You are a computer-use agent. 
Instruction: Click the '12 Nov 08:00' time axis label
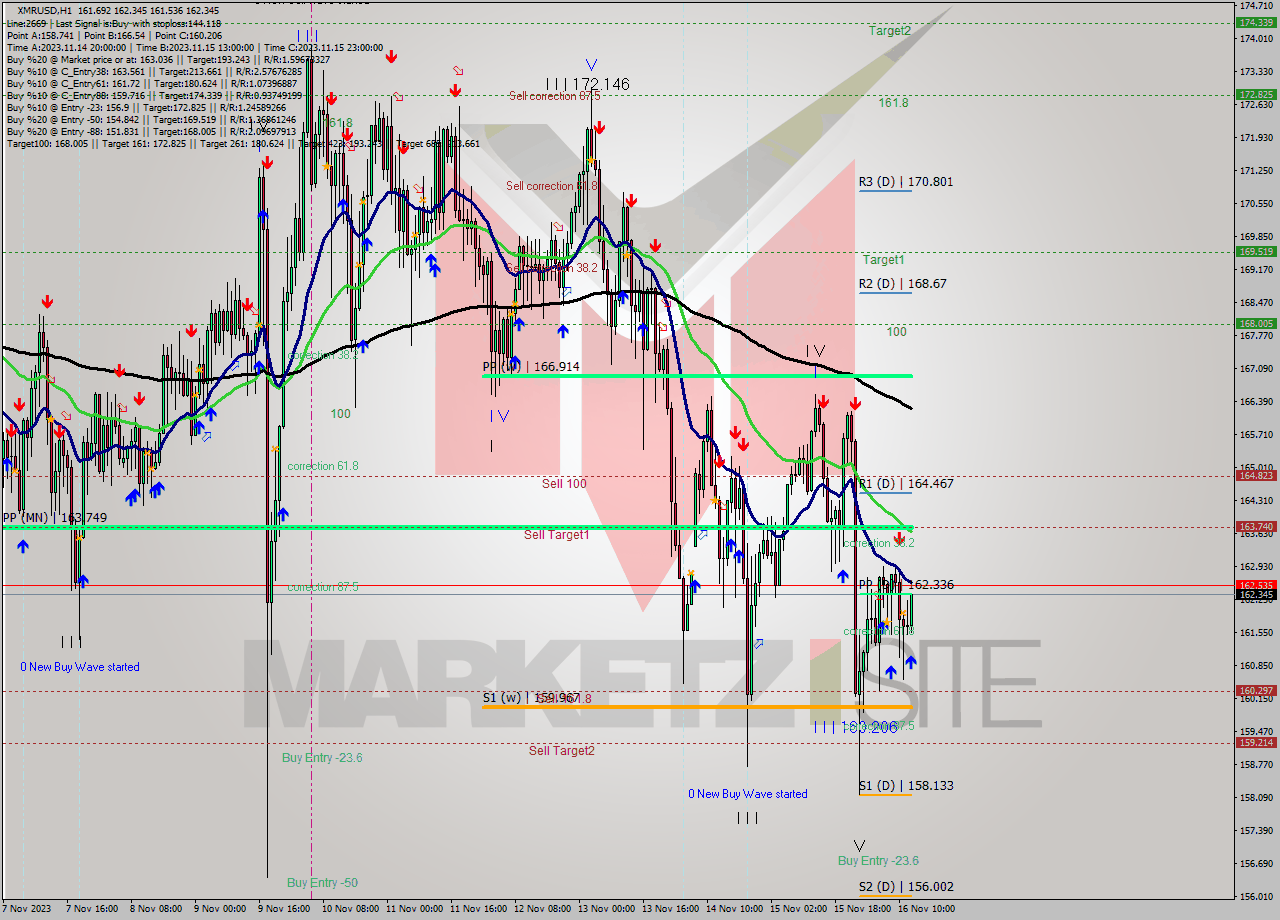tap(541, 909)
